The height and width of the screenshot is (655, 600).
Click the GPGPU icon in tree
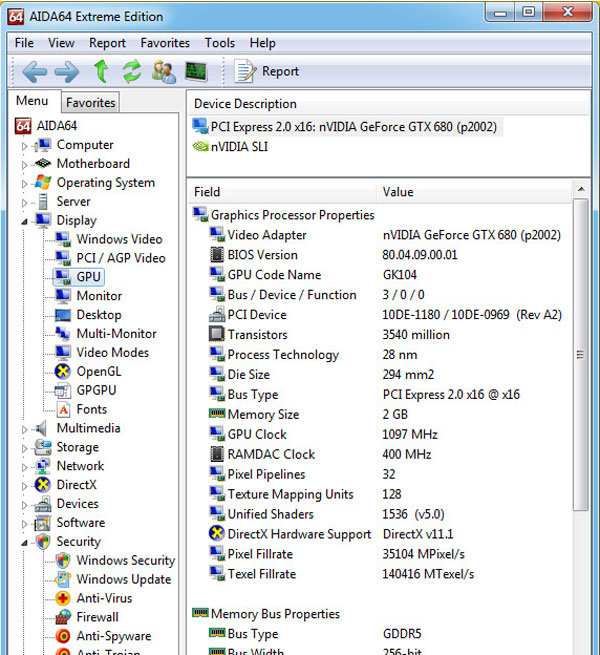pos(63,391)
